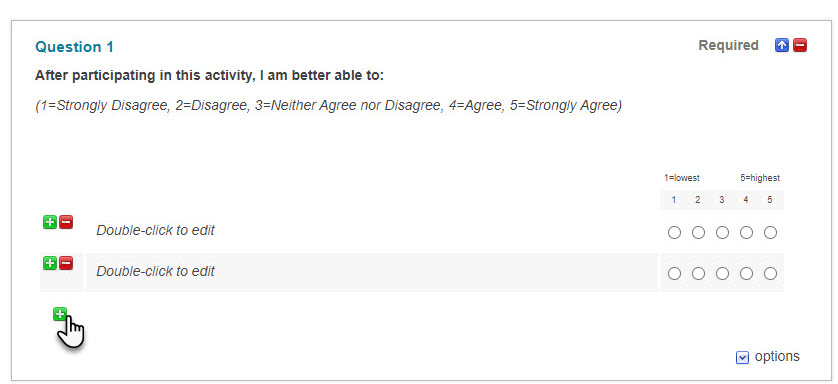The height and width of the screenshot is (384, 838).
Task: Click the Required label
Action: tap(728, 46)
